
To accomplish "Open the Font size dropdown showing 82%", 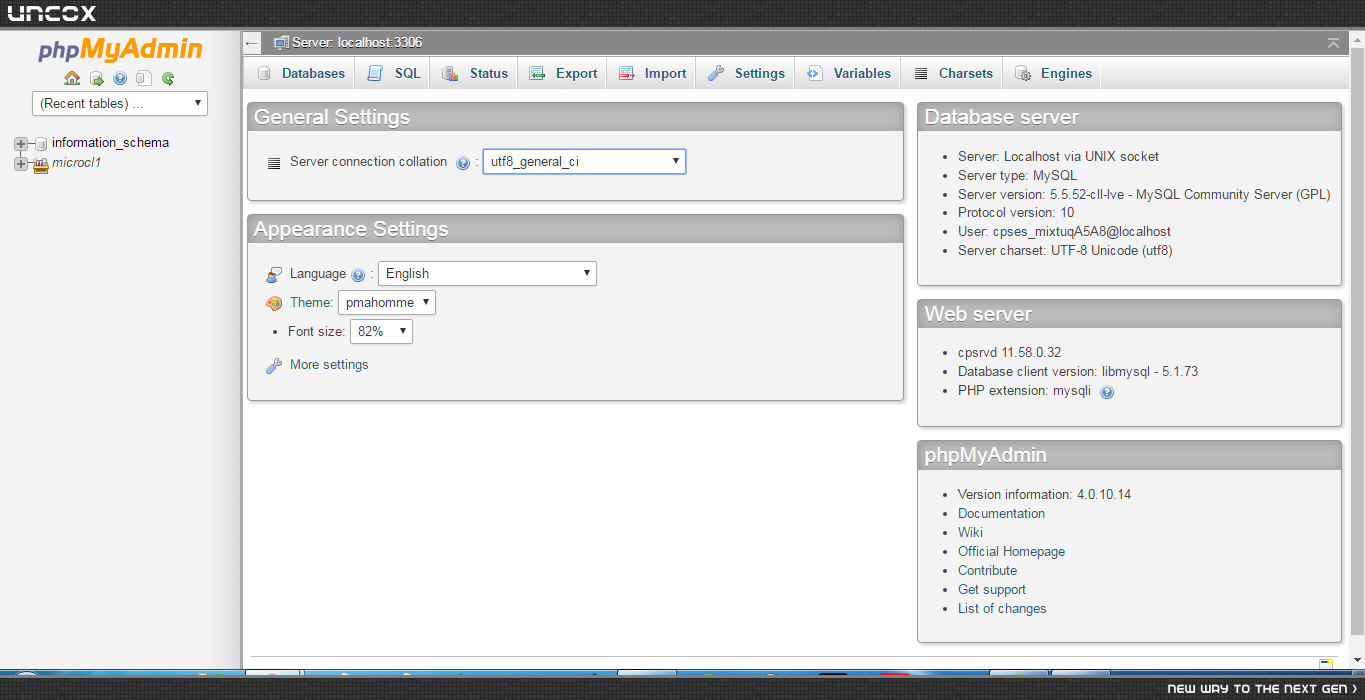I will pyautogui.click(x=381, y=331).
